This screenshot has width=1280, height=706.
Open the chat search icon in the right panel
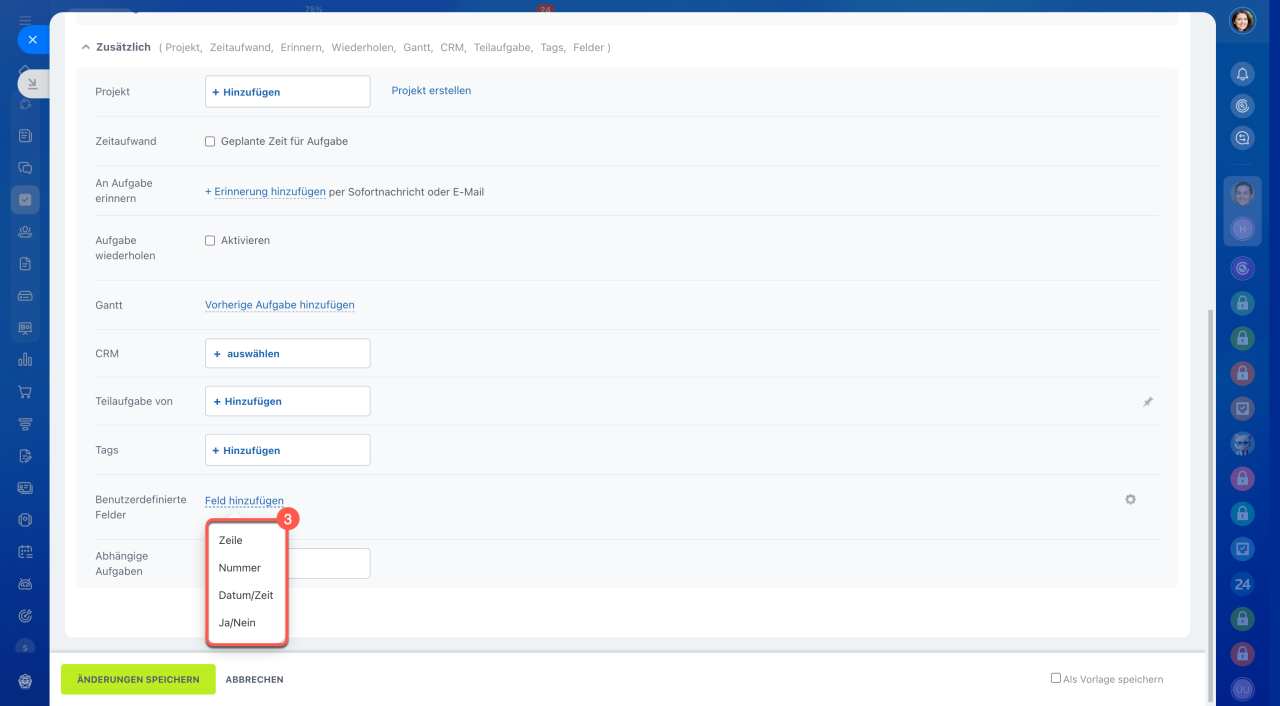pyautogui.click(x=1242, y=139)
